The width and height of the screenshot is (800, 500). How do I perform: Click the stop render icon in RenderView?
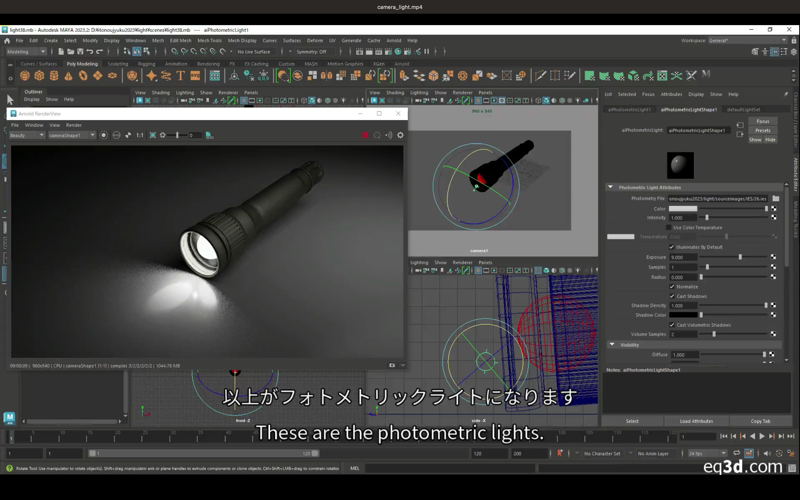tap(365, 135)
